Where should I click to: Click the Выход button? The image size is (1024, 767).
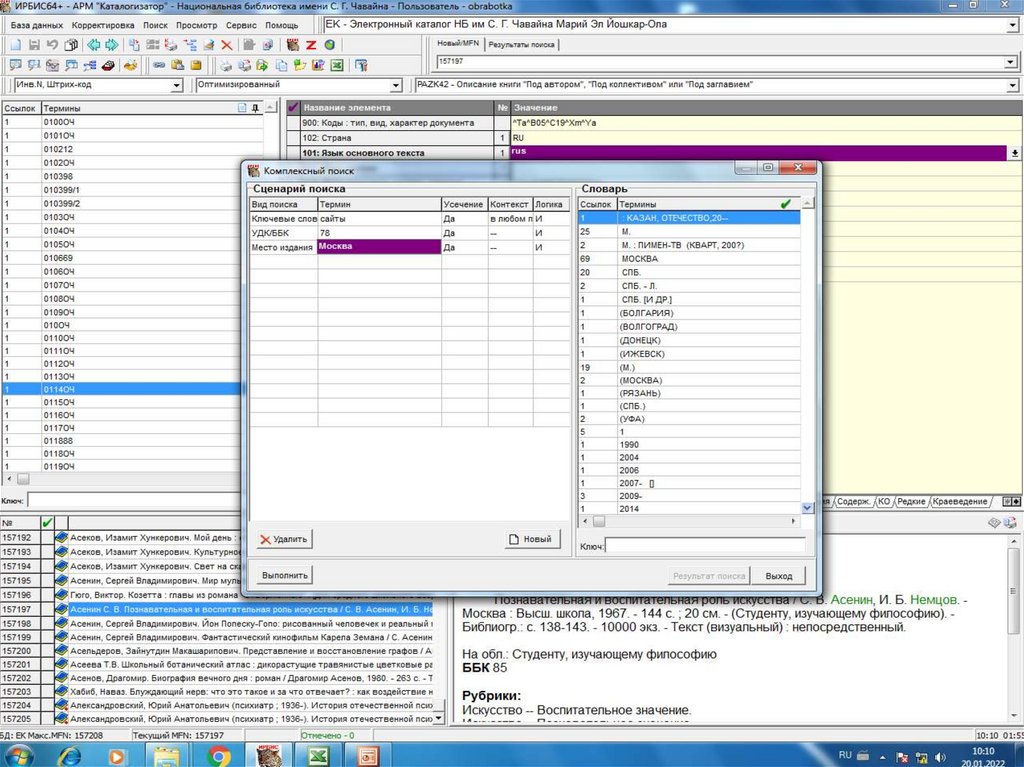(778, 576)
